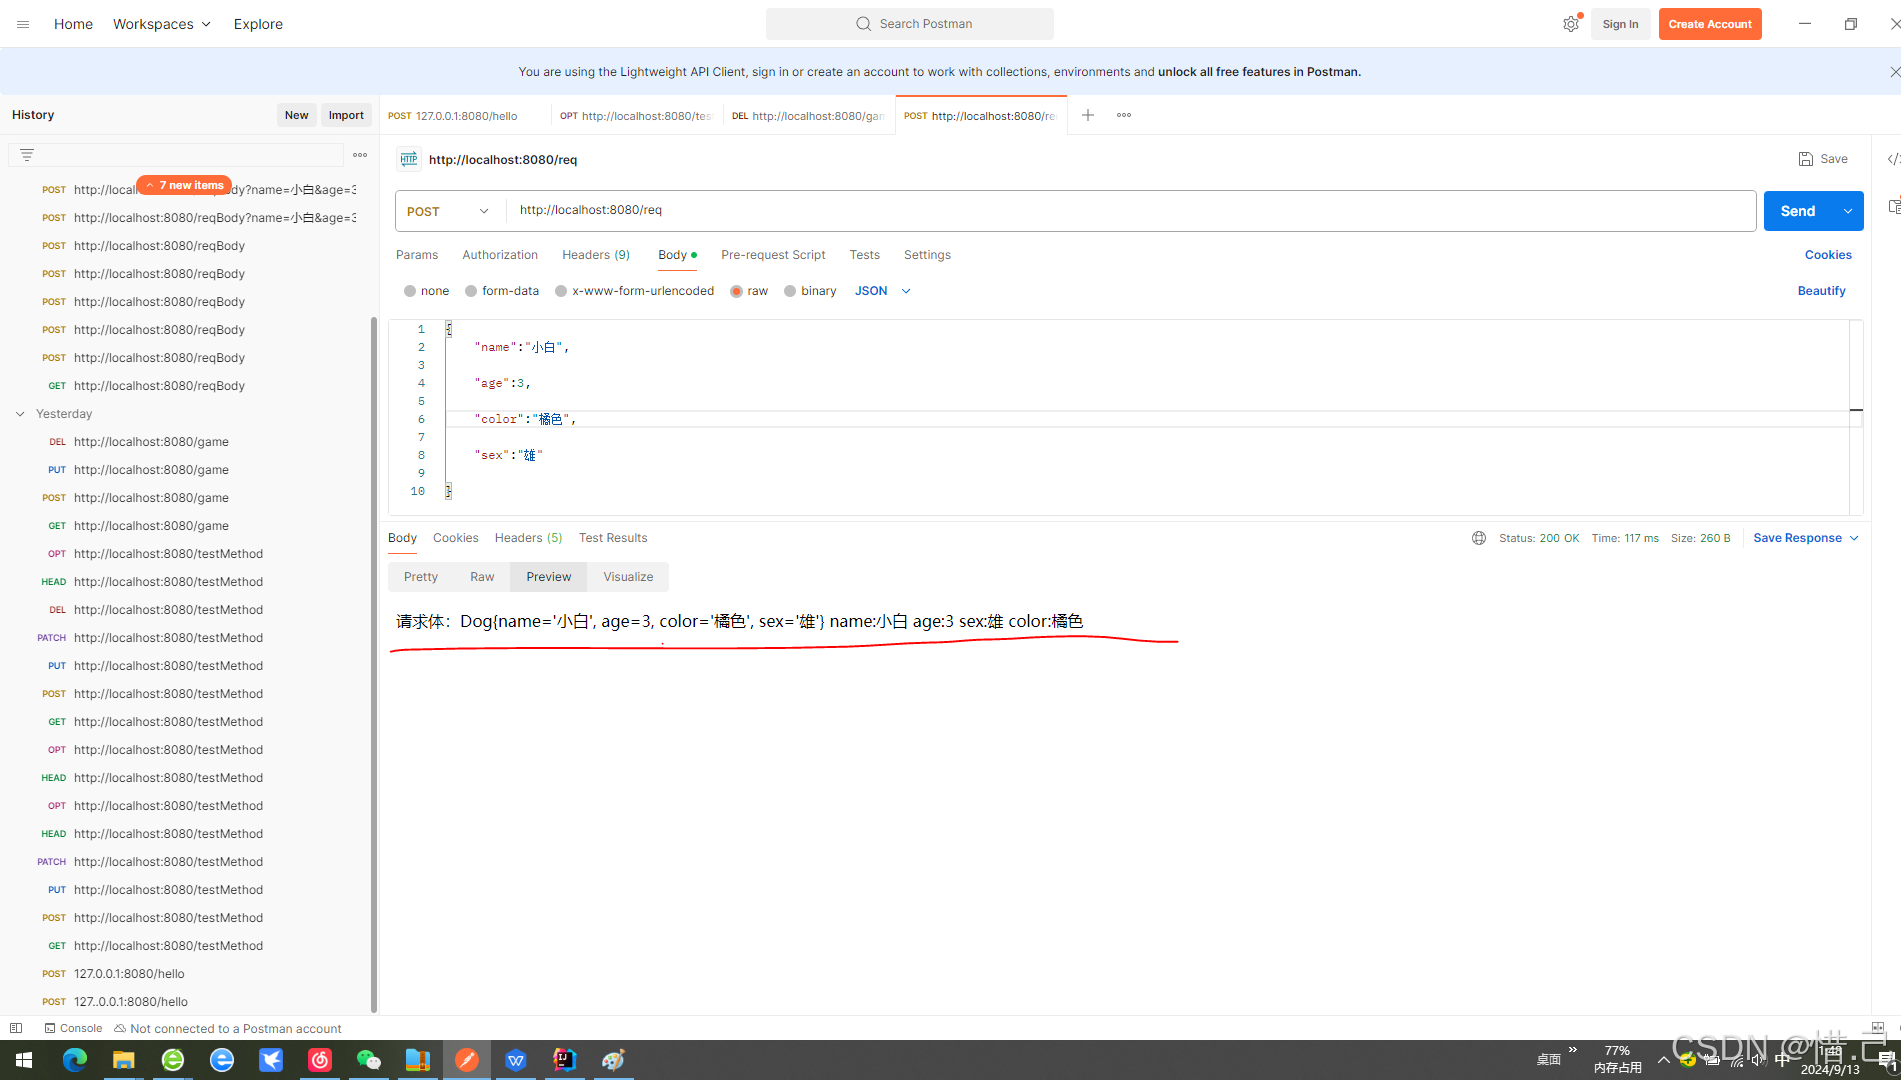This screenshot has width=1901, height=1080.
Task: Switch to the DEL localhost:8080/game tab
Action: click(x=808, y=116)
